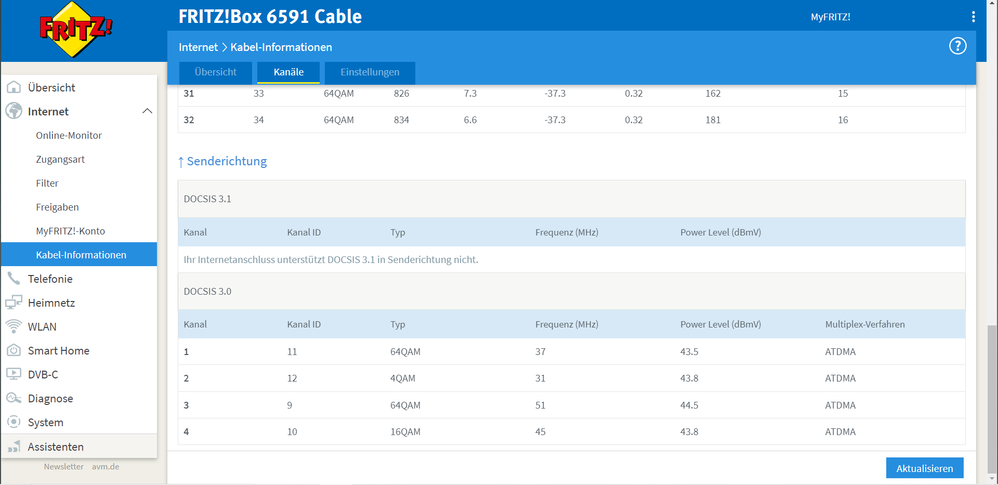Click the Aktualisieren button
This screenshot has width=998, height=485.
[x=924, y=468]
